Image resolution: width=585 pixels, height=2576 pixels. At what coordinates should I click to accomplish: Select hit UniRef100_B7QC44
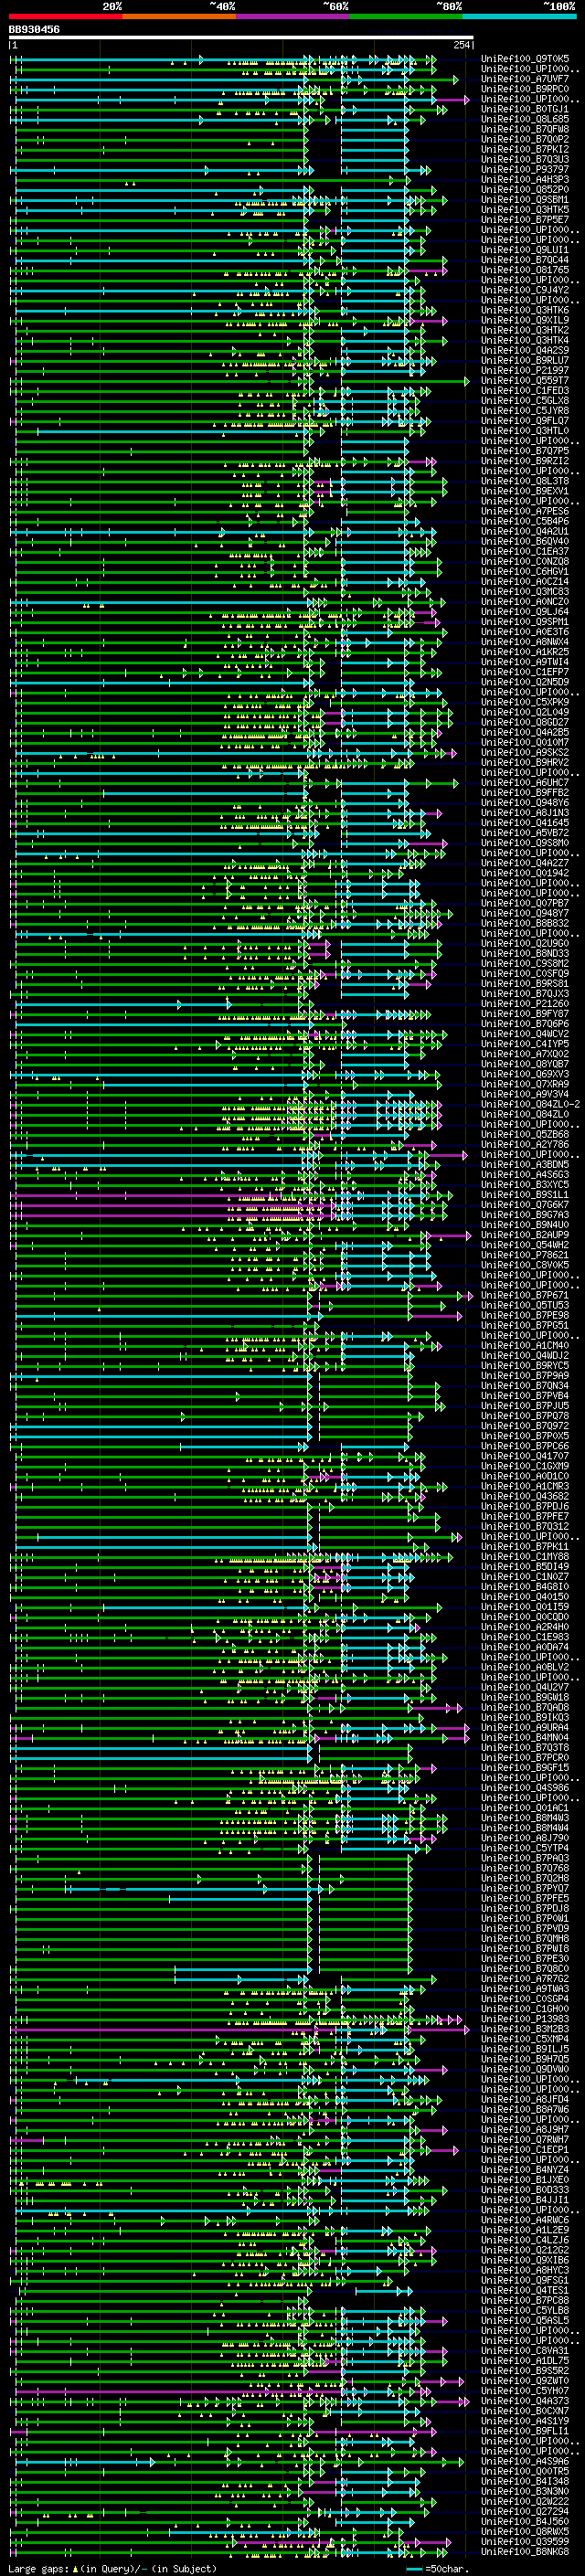525,260
